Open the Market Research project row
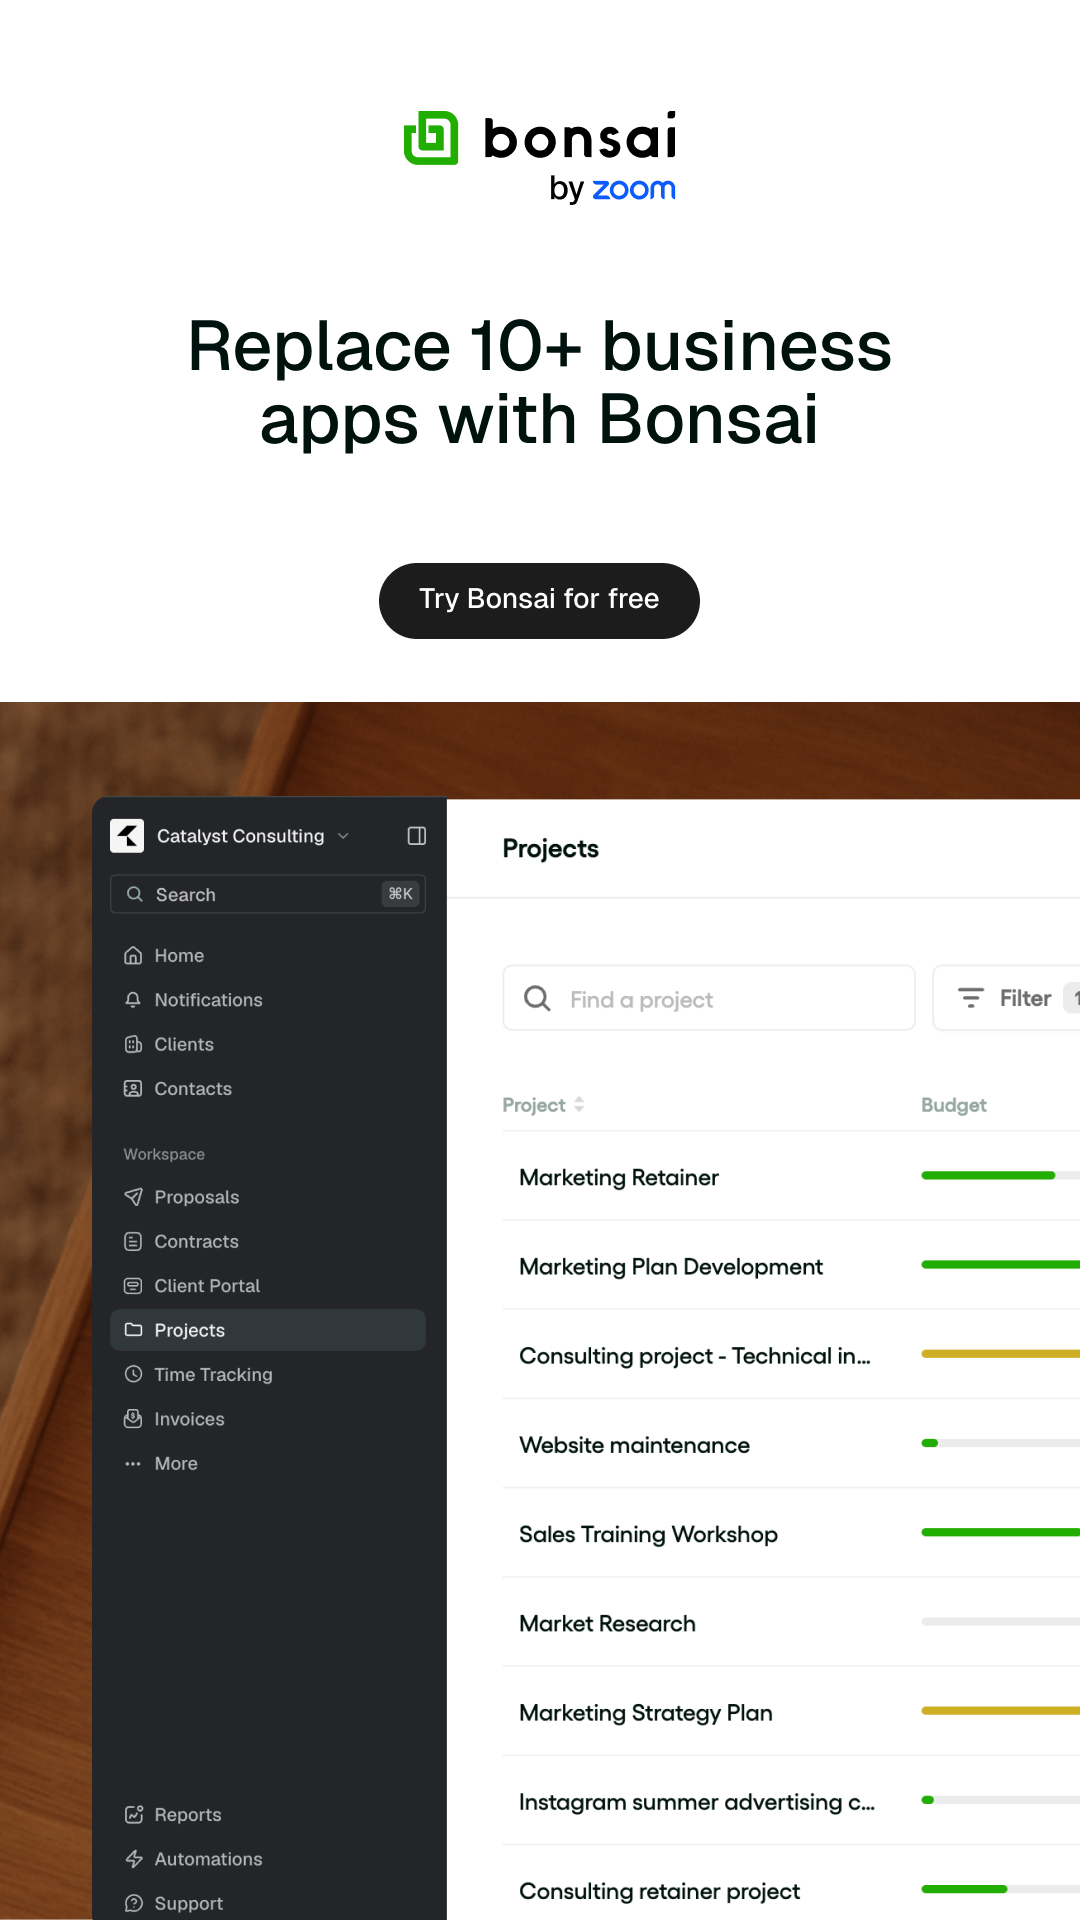This screenshot has width=1080, height=1920. (791, 1623)
